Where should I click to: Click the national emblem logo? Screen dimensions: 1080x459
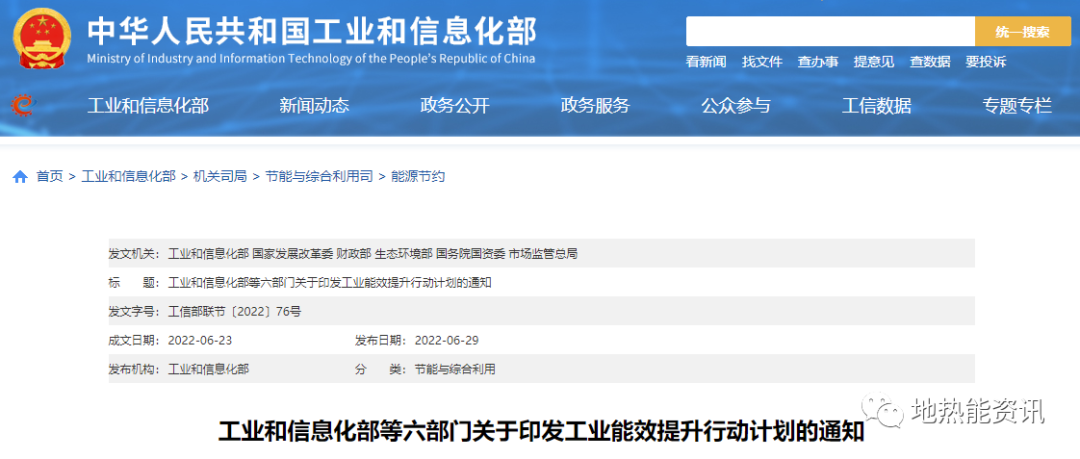tap(42, 38)
